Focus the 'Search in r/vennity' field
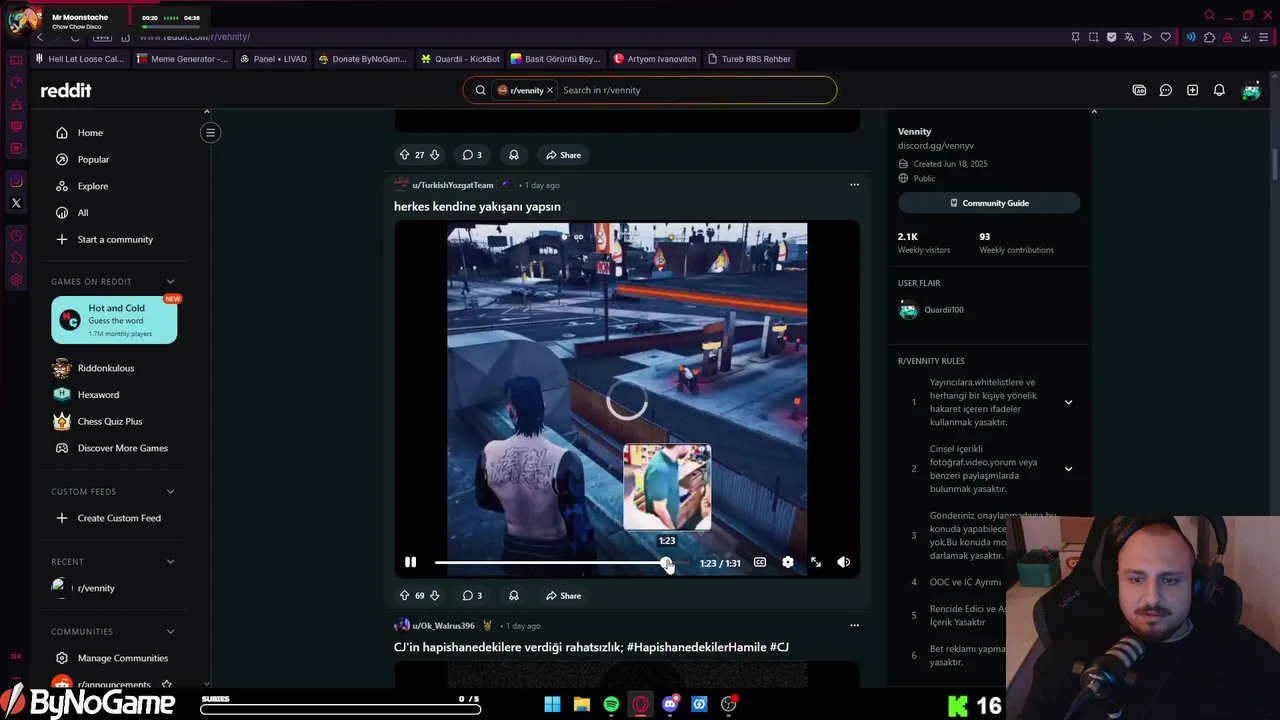Image resolution: width=1280 pixels, height=720 pixels. [x=695, y=90]
